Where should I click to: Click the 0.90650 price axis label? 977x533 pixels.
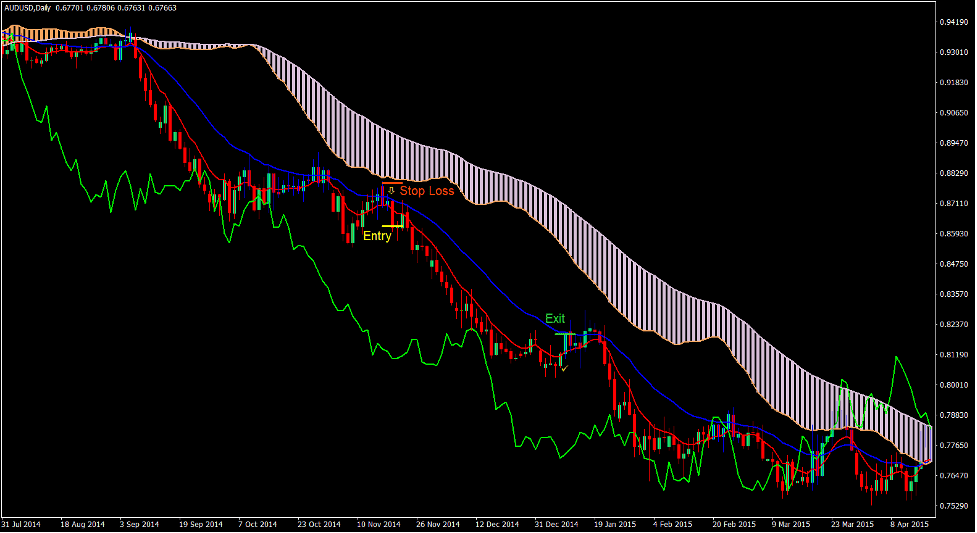point(953,113)
